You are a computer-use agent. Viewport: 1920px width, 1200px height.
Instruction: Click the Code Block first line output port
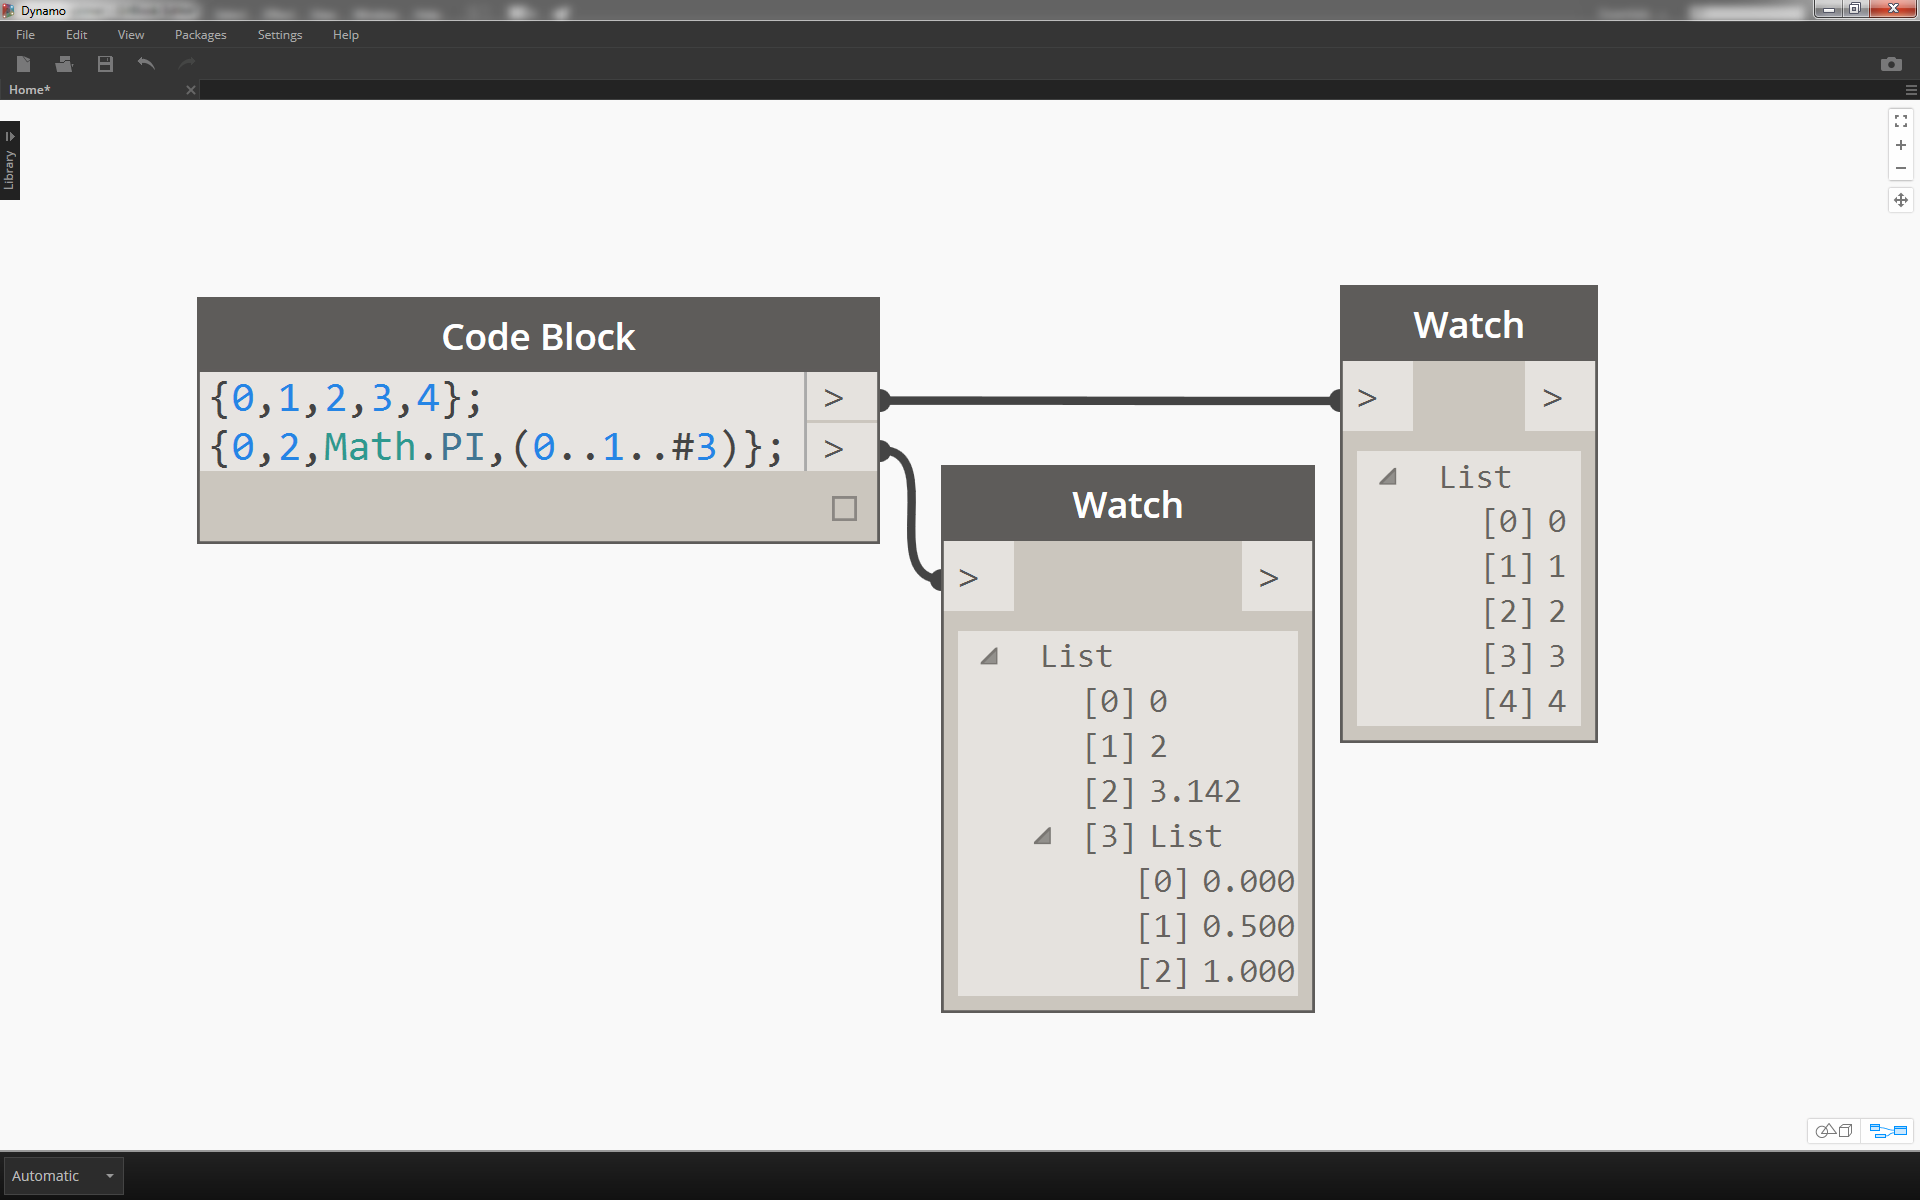(841, 398)
